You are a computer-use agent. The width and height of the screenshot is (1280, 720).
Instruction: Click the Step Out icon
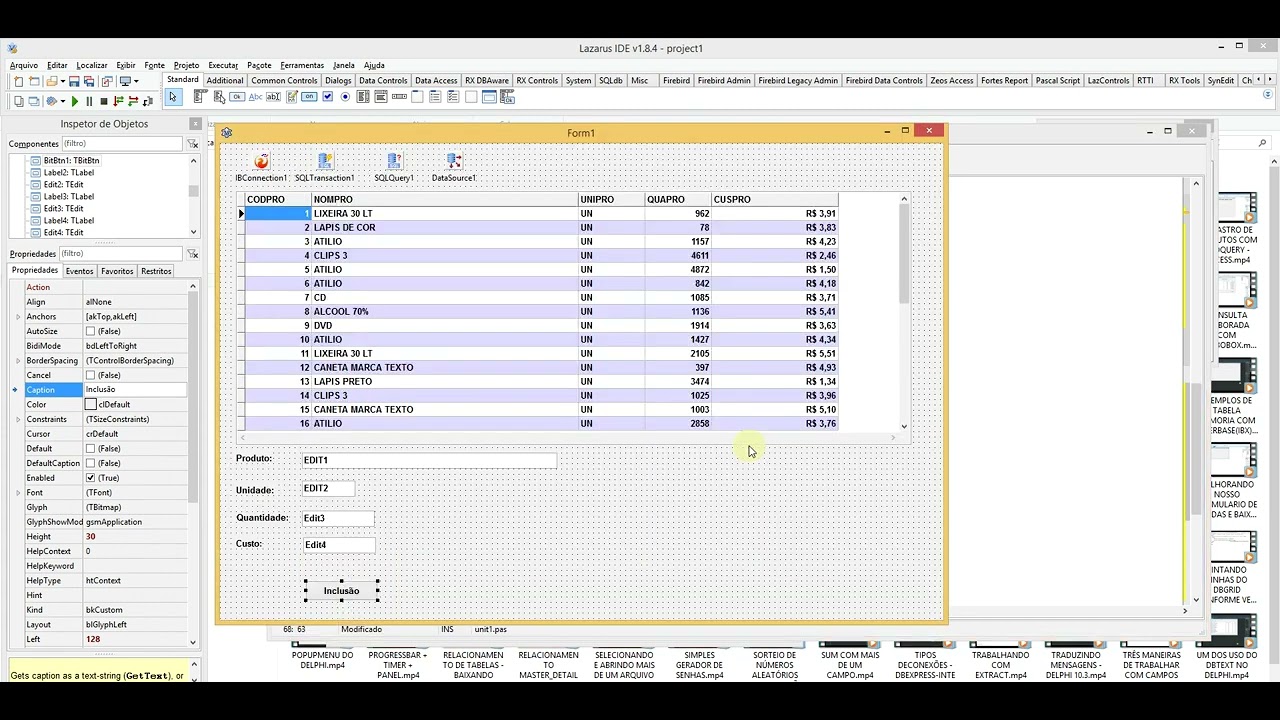148,101
